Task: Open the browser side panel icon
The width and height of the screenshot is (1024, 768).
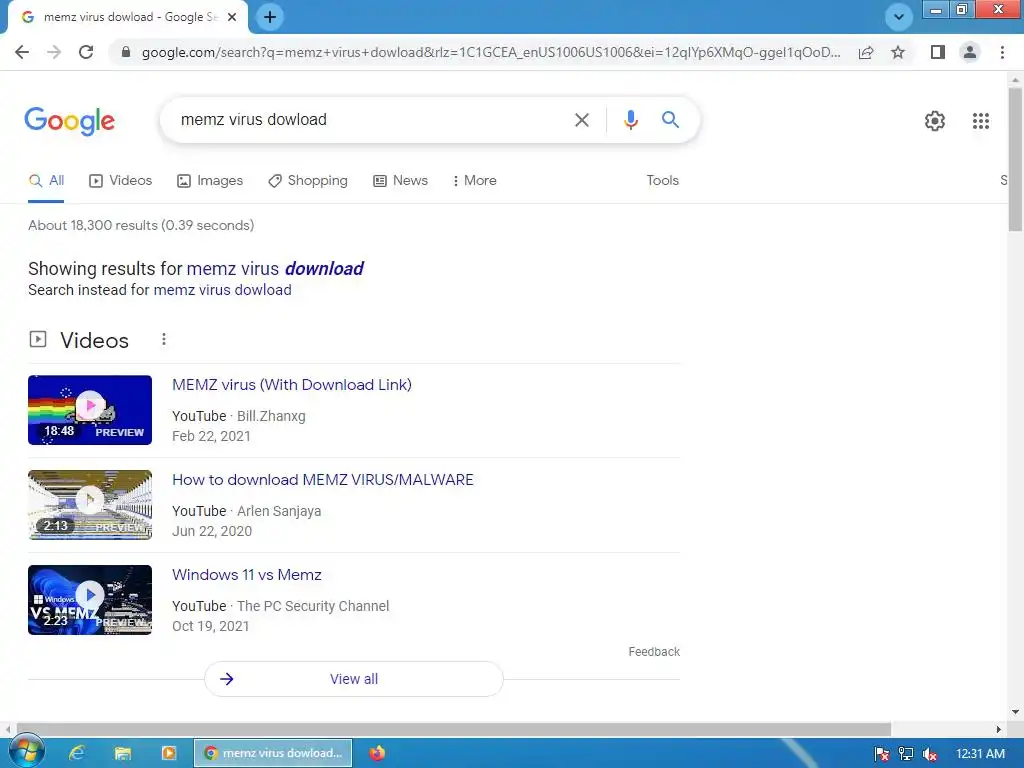Action: click(938, 52)
